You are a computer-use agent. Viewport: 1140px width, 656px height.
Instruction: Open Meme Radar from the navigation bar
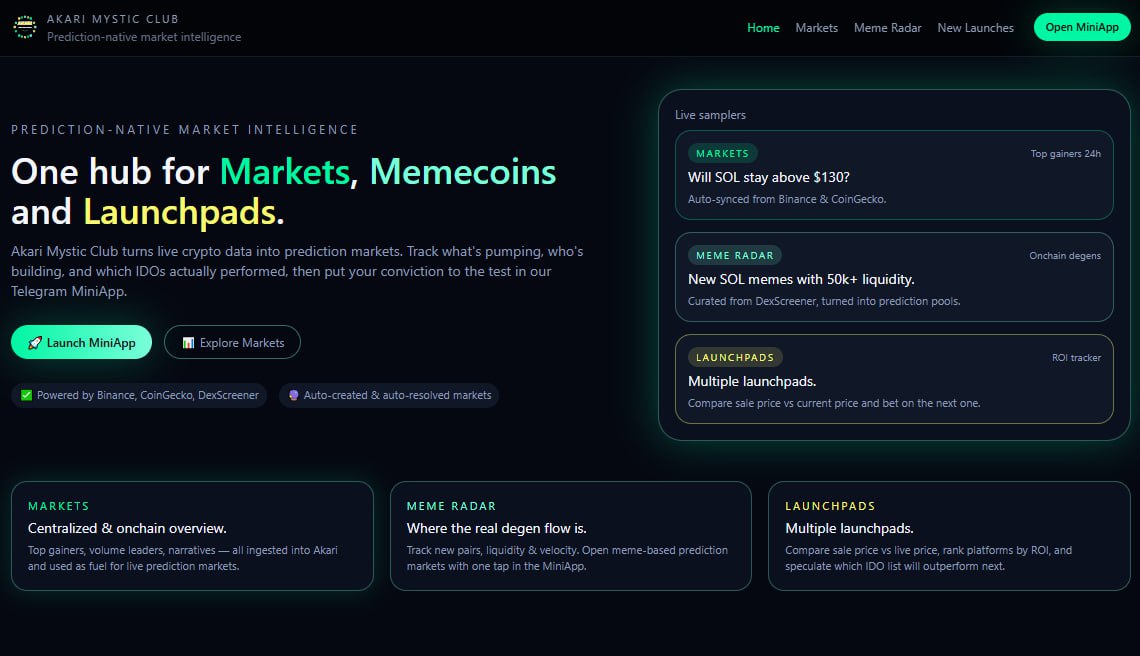tap(887, 28)
